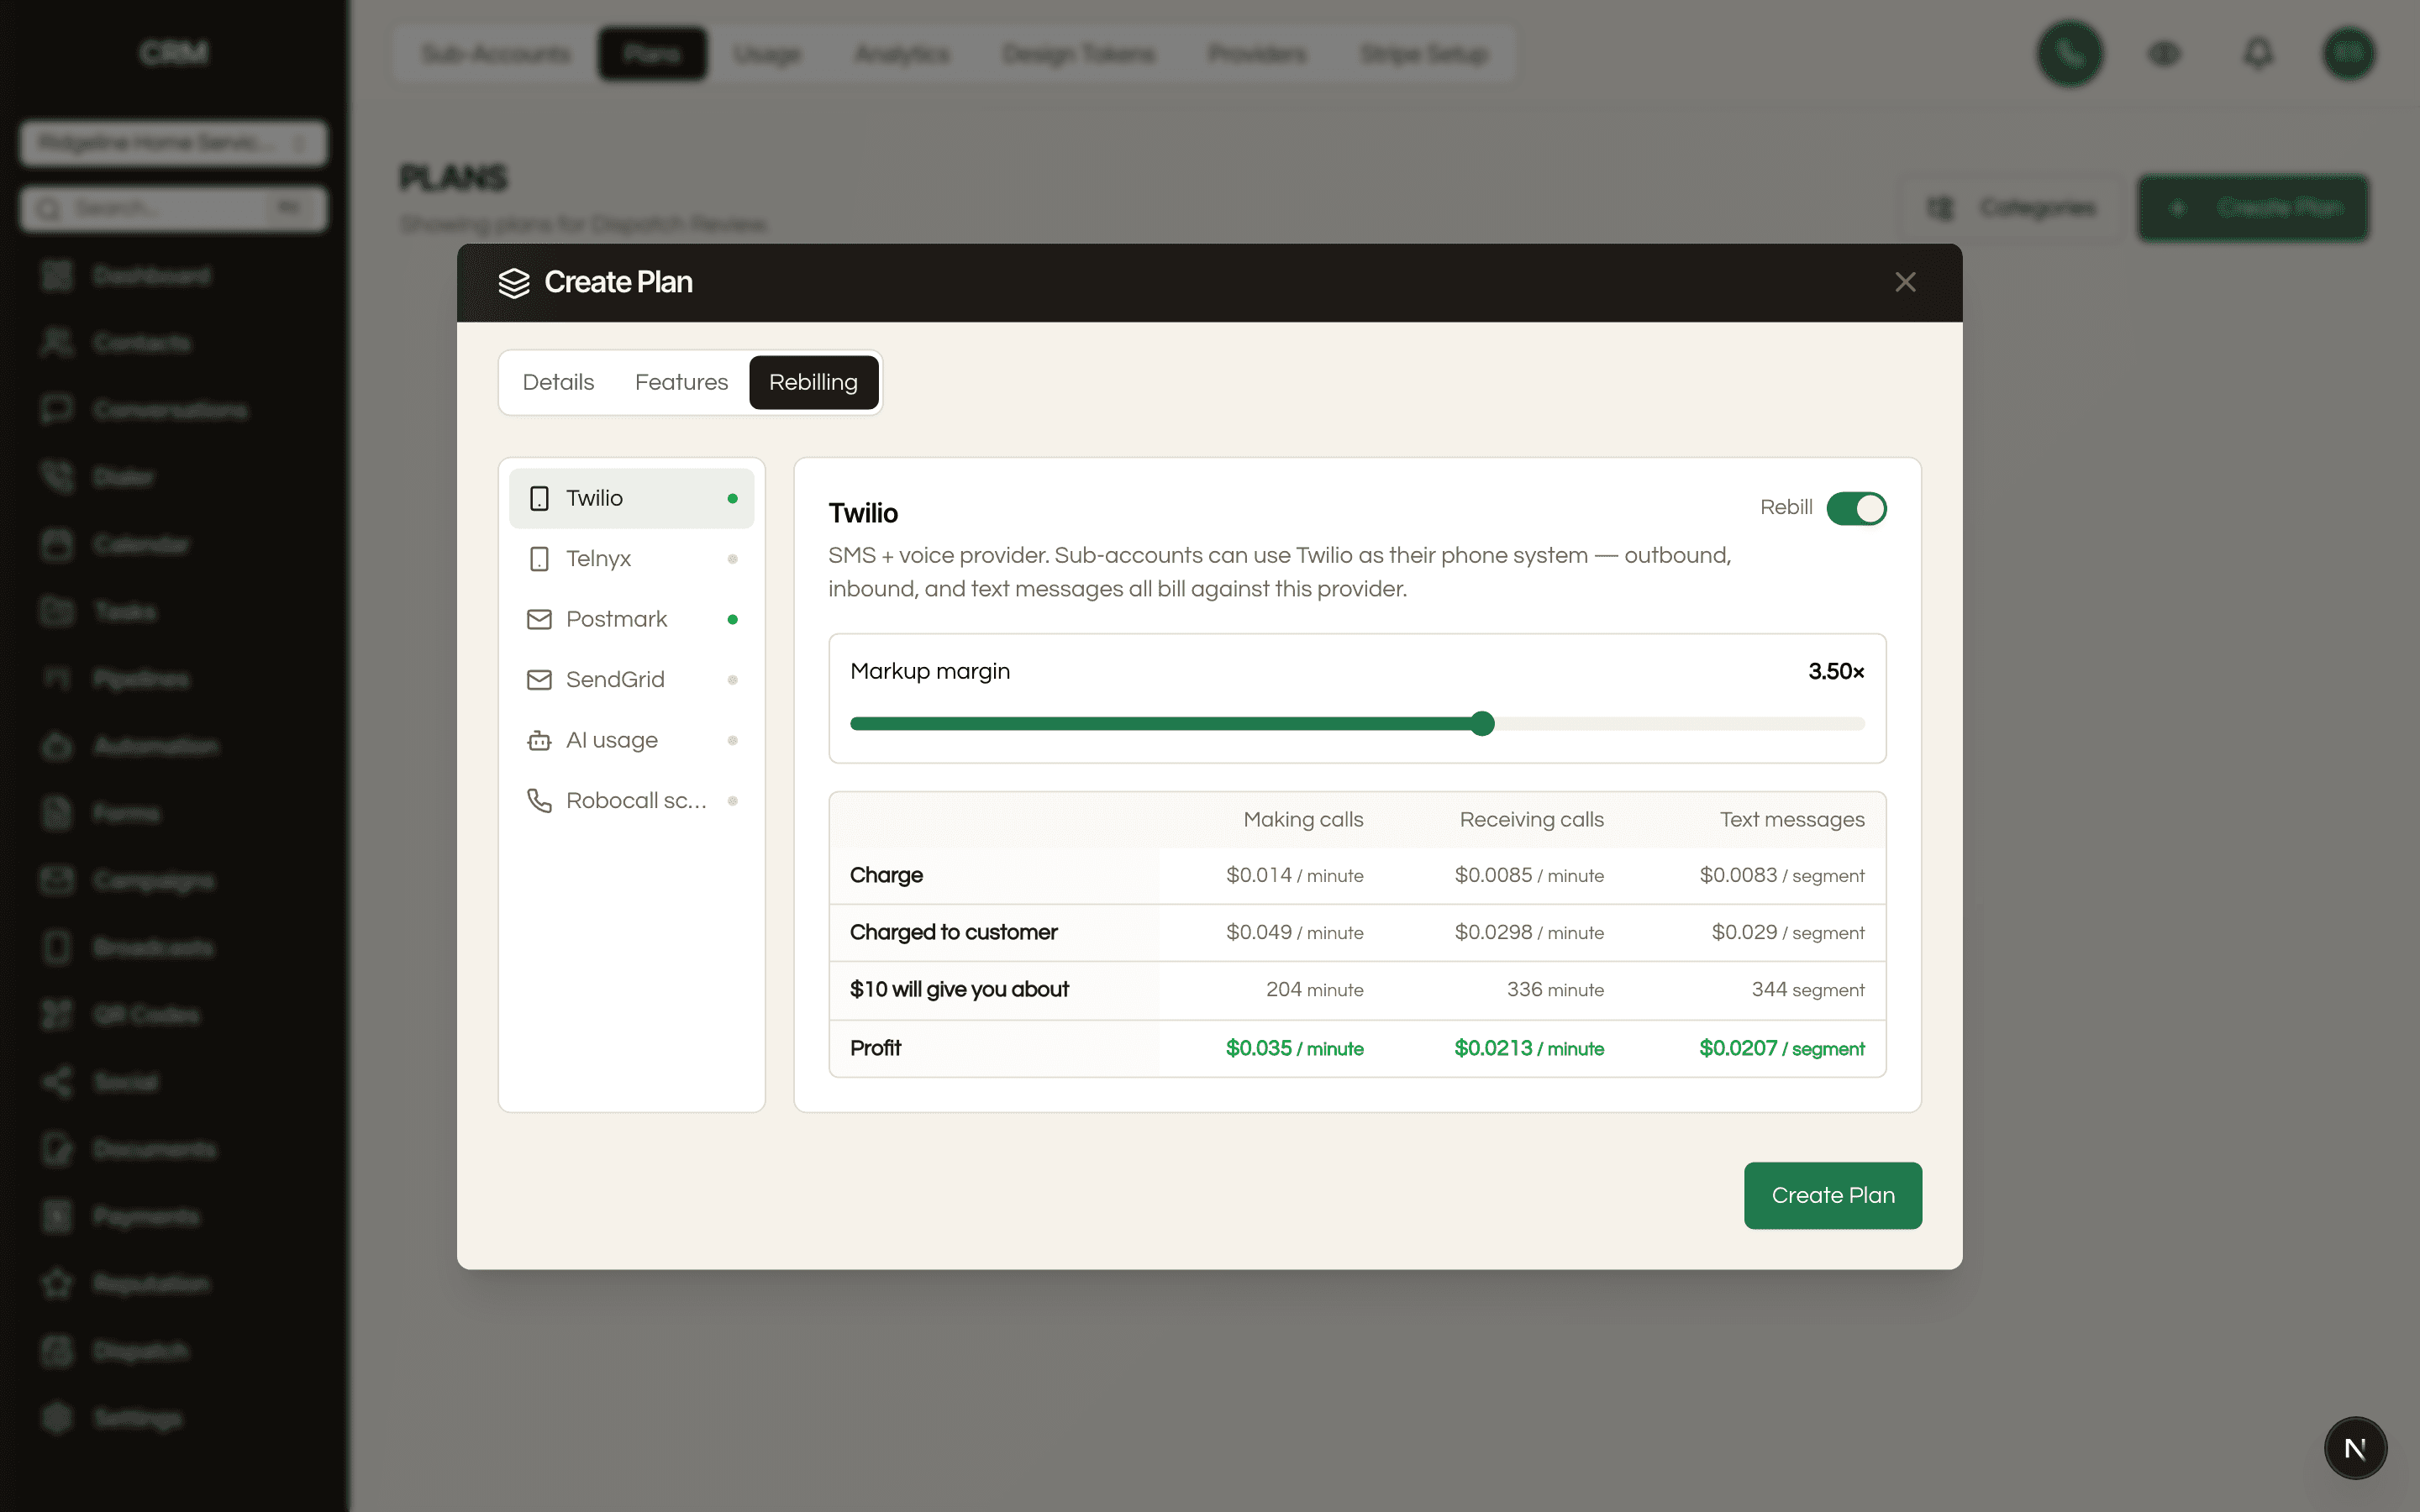Open Dashboard in the sidebar
Screen dimensions: 2420x1512
pos(173,275)
